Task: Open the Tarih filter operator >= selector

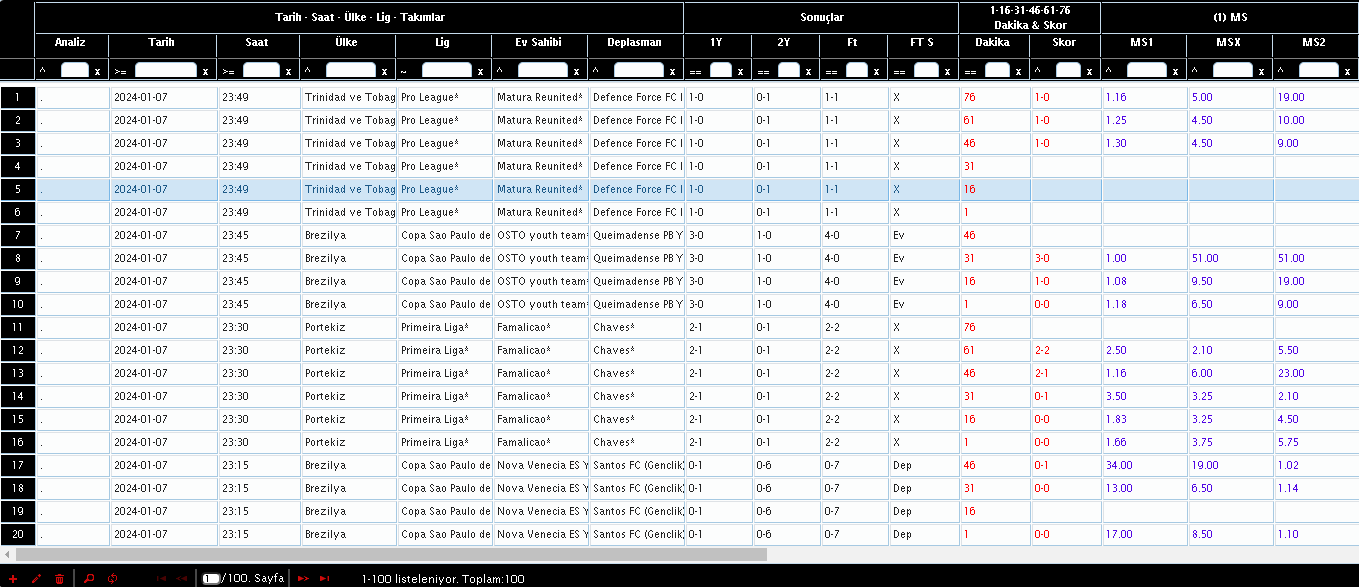Action: (x=121, y=71)
